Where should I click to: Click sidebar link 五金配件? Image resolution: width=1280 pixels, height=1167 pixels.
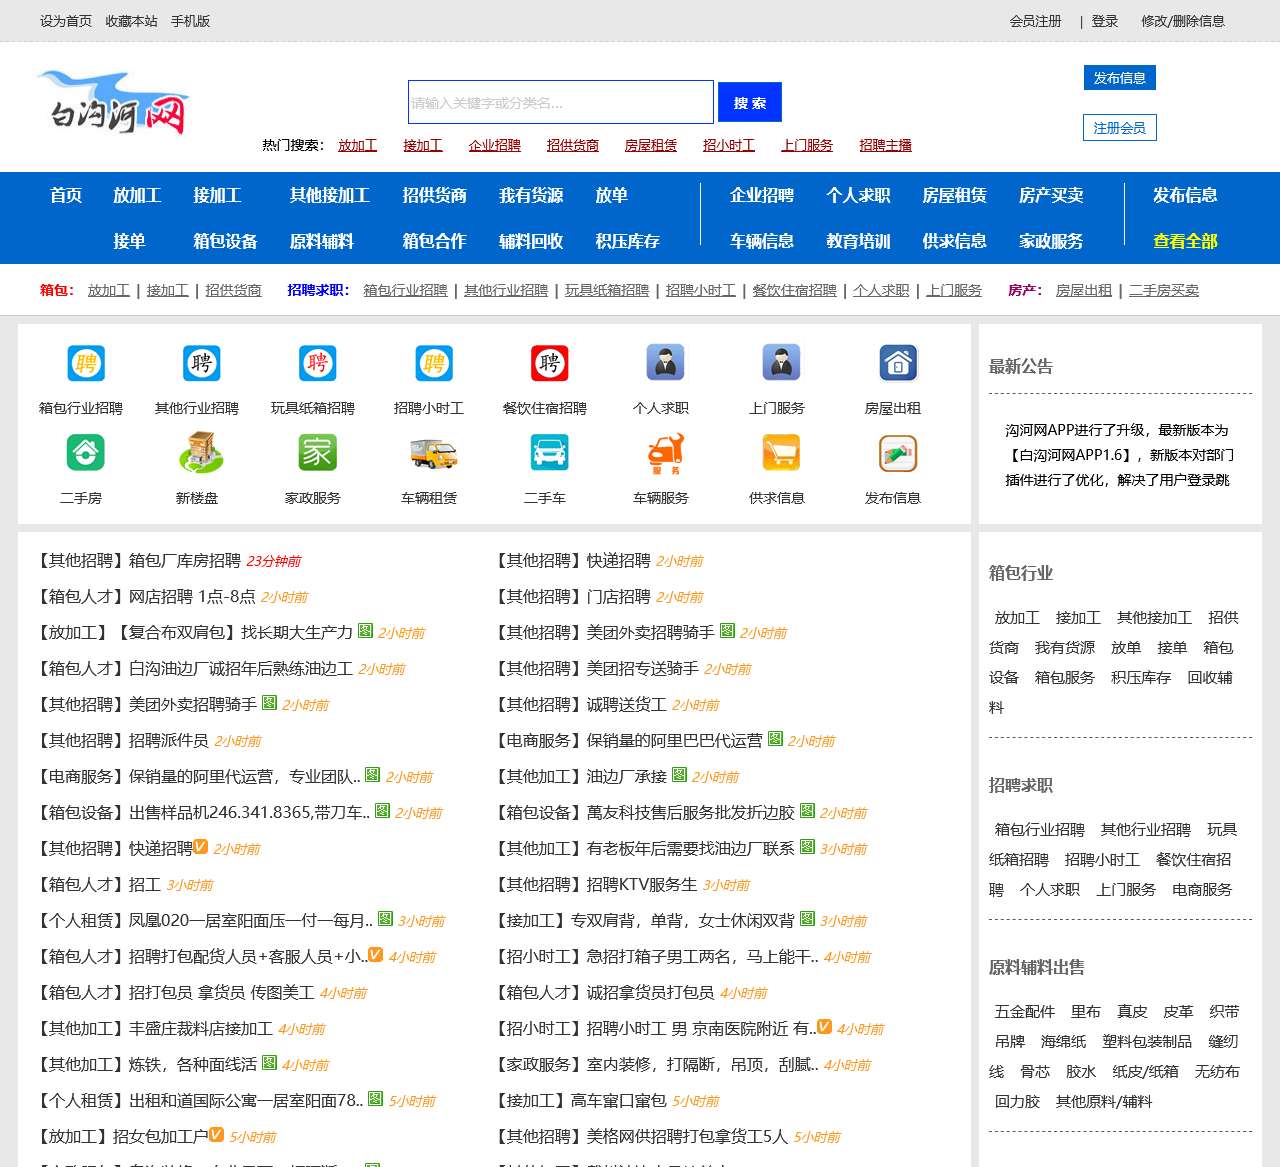[1025, 1011]
